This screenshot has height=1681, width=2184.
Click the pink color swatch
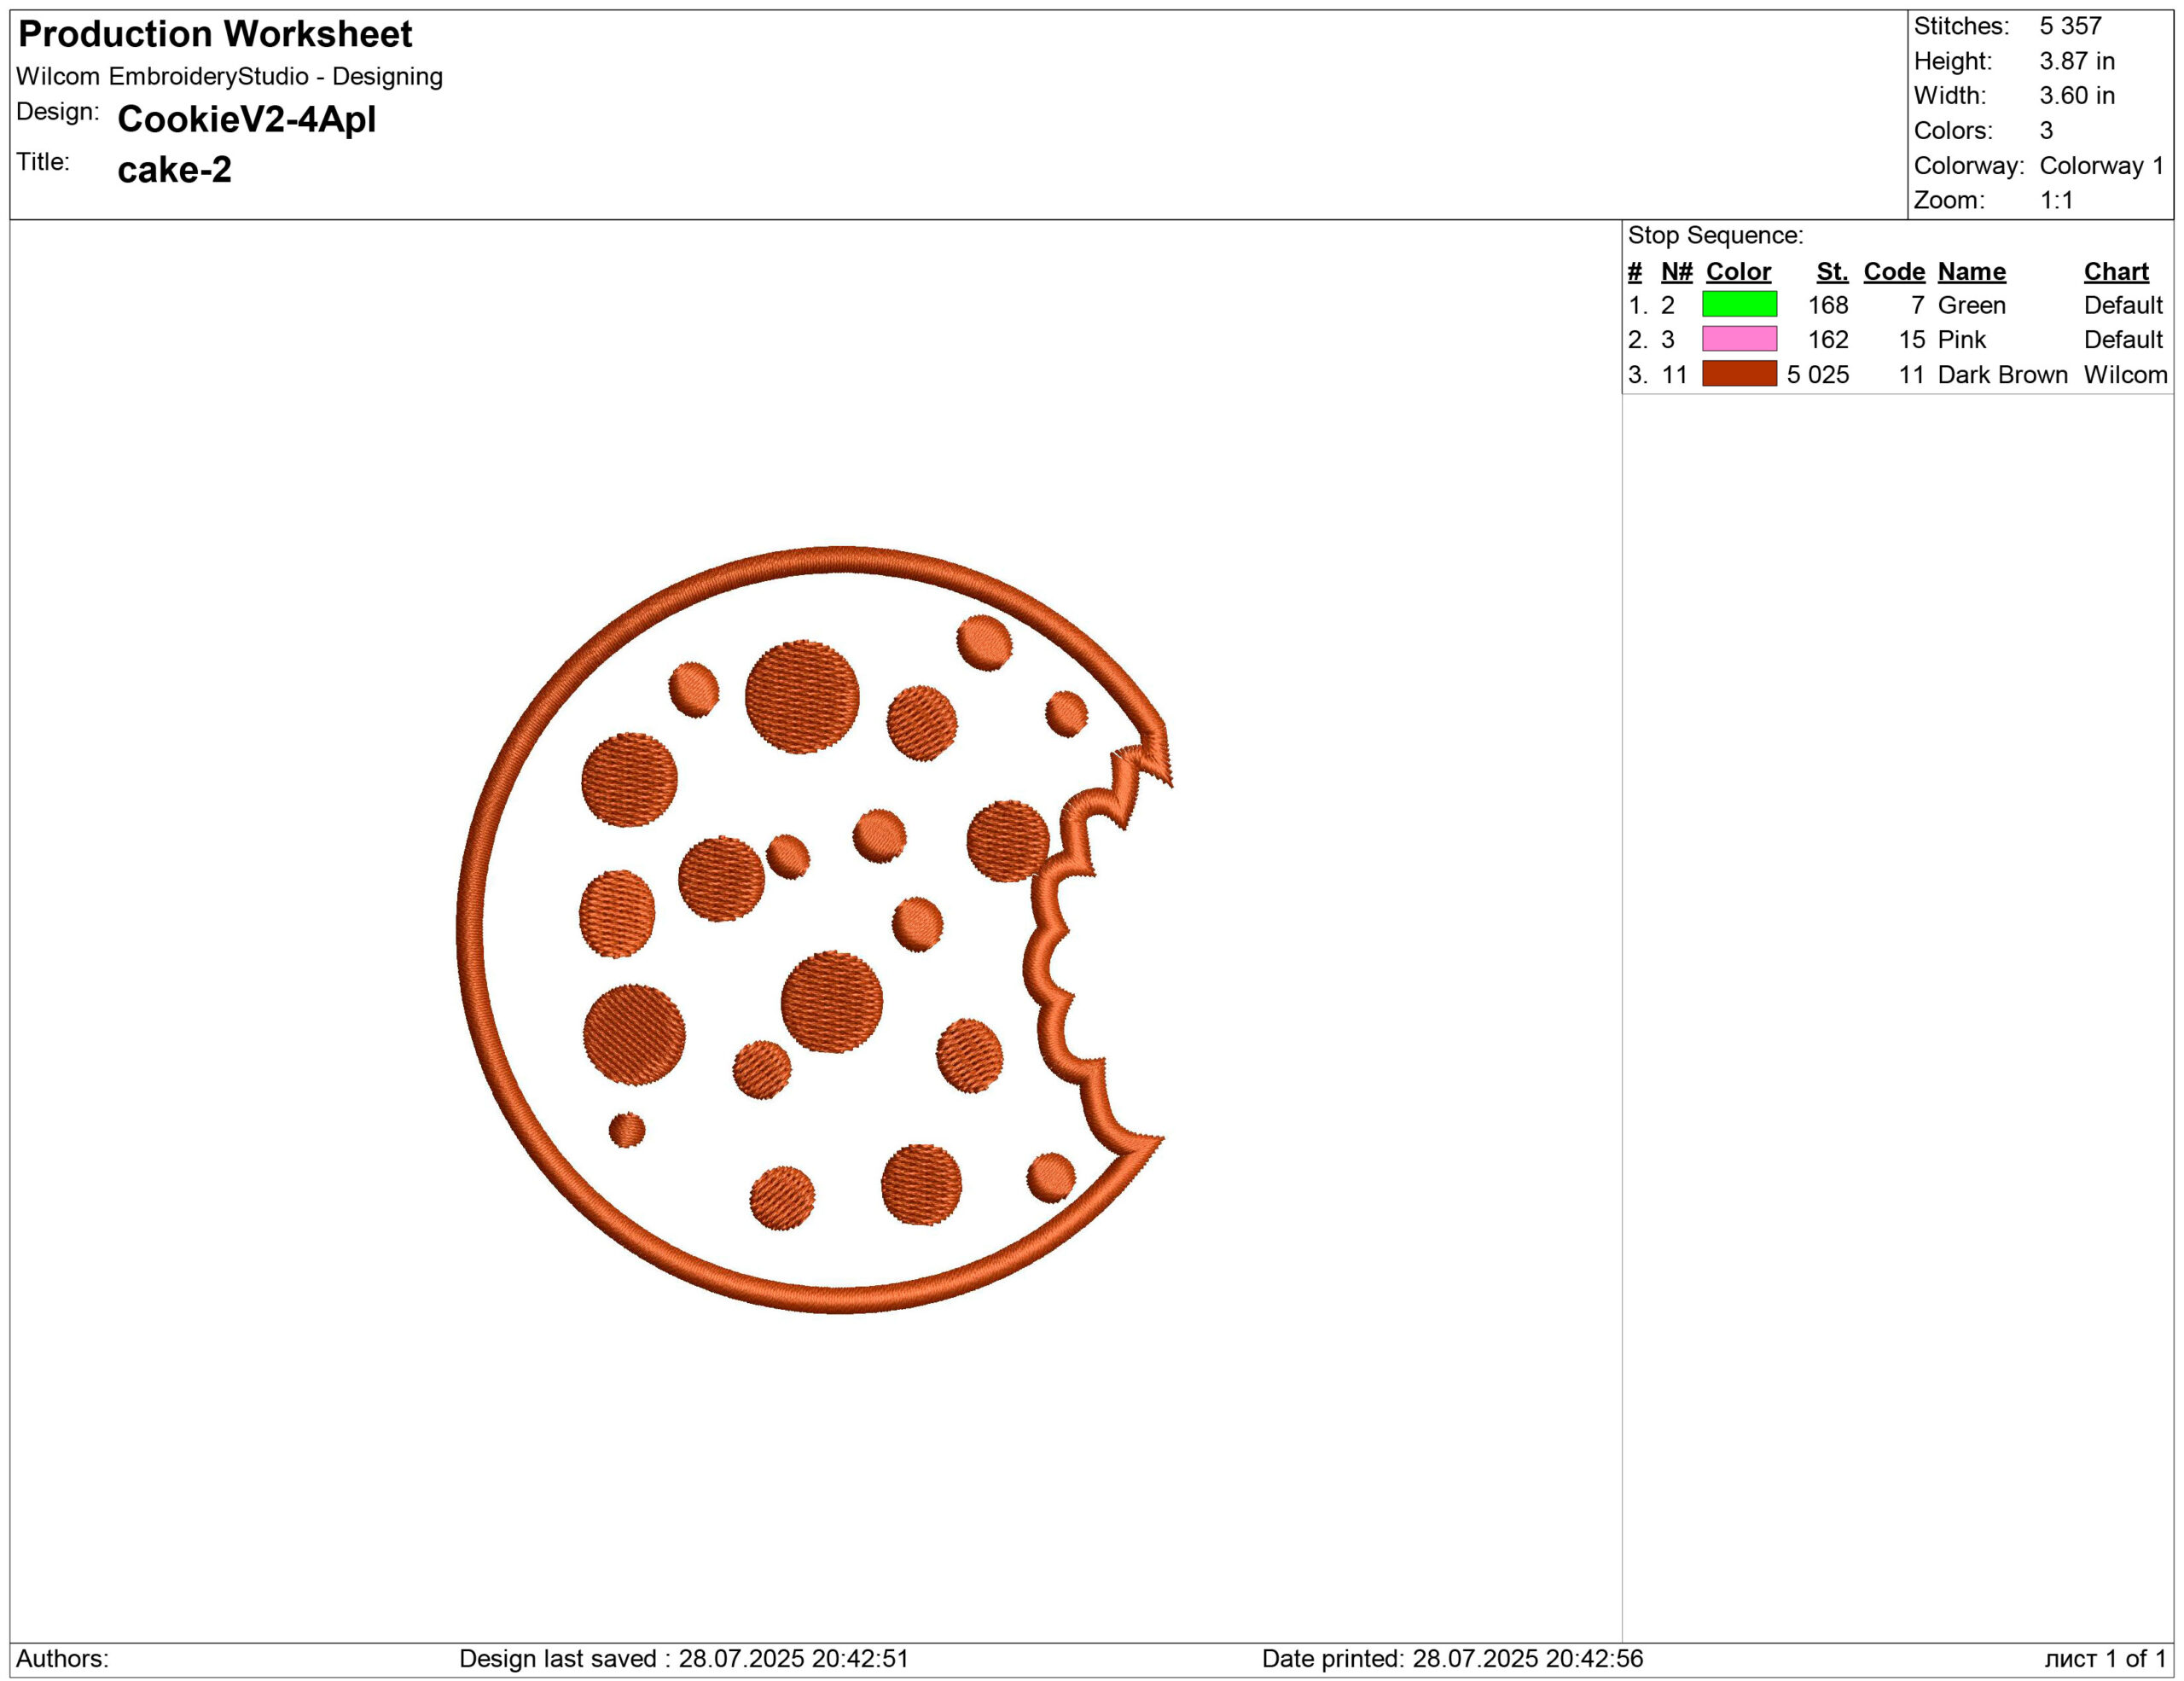tap(1739, 339)
